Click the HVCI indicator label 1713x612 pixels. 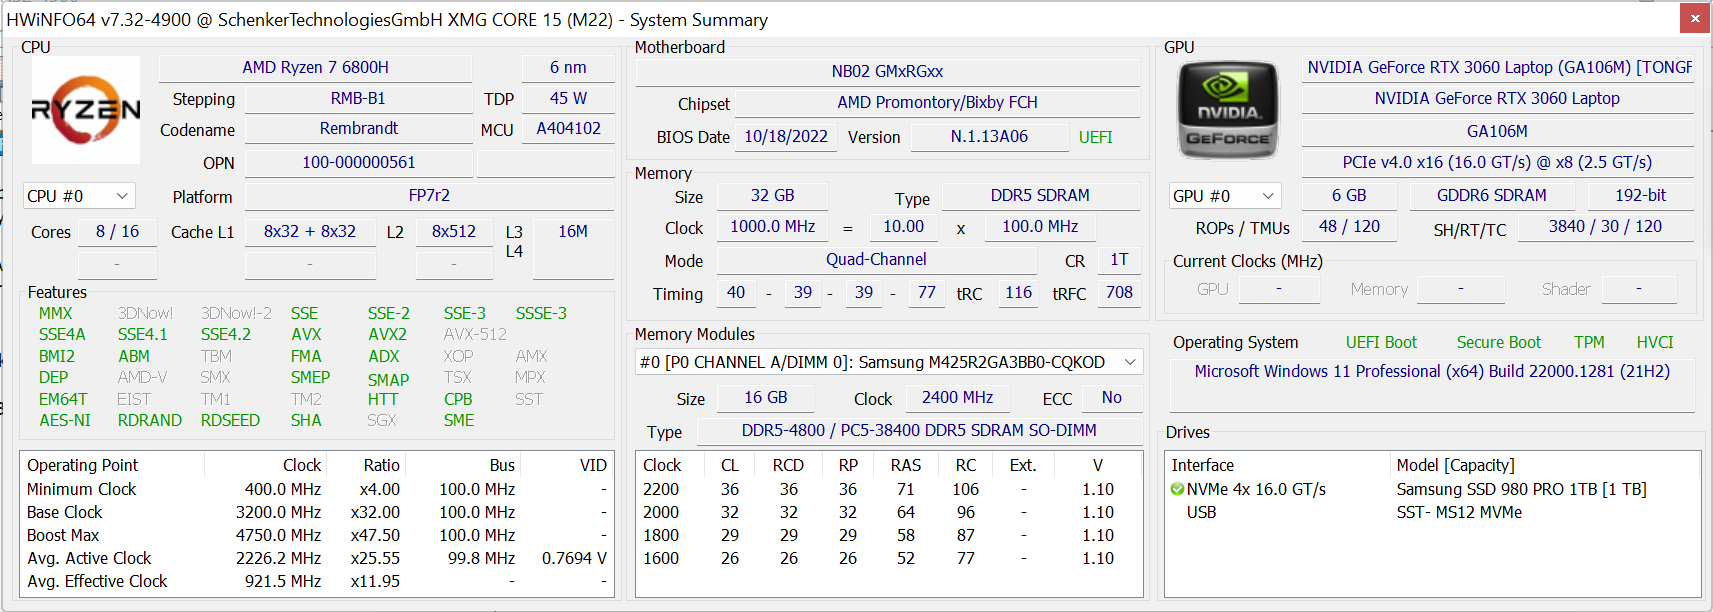(1654, 342)
